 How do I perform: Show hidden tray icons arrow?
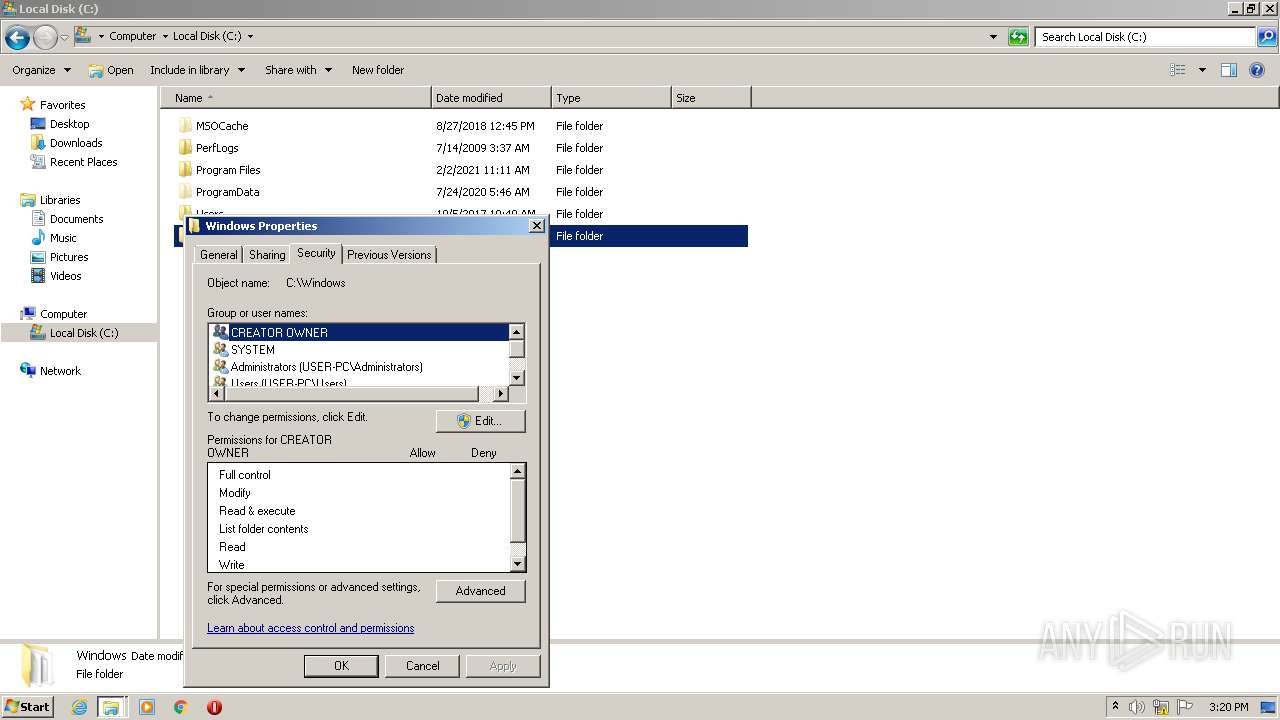(x=1115, y=706)
